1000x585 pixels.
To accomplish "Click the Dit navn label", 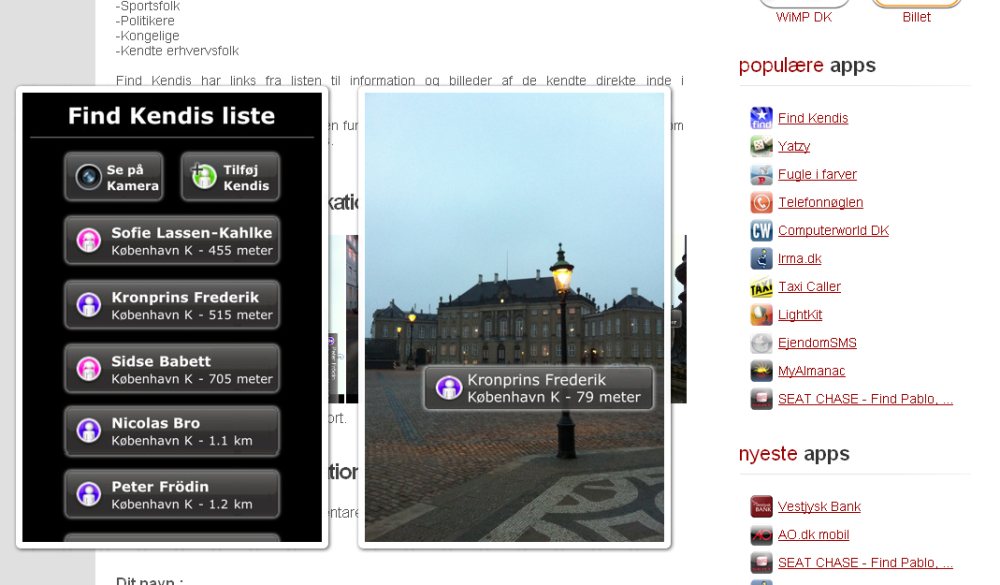I will 150,581.
